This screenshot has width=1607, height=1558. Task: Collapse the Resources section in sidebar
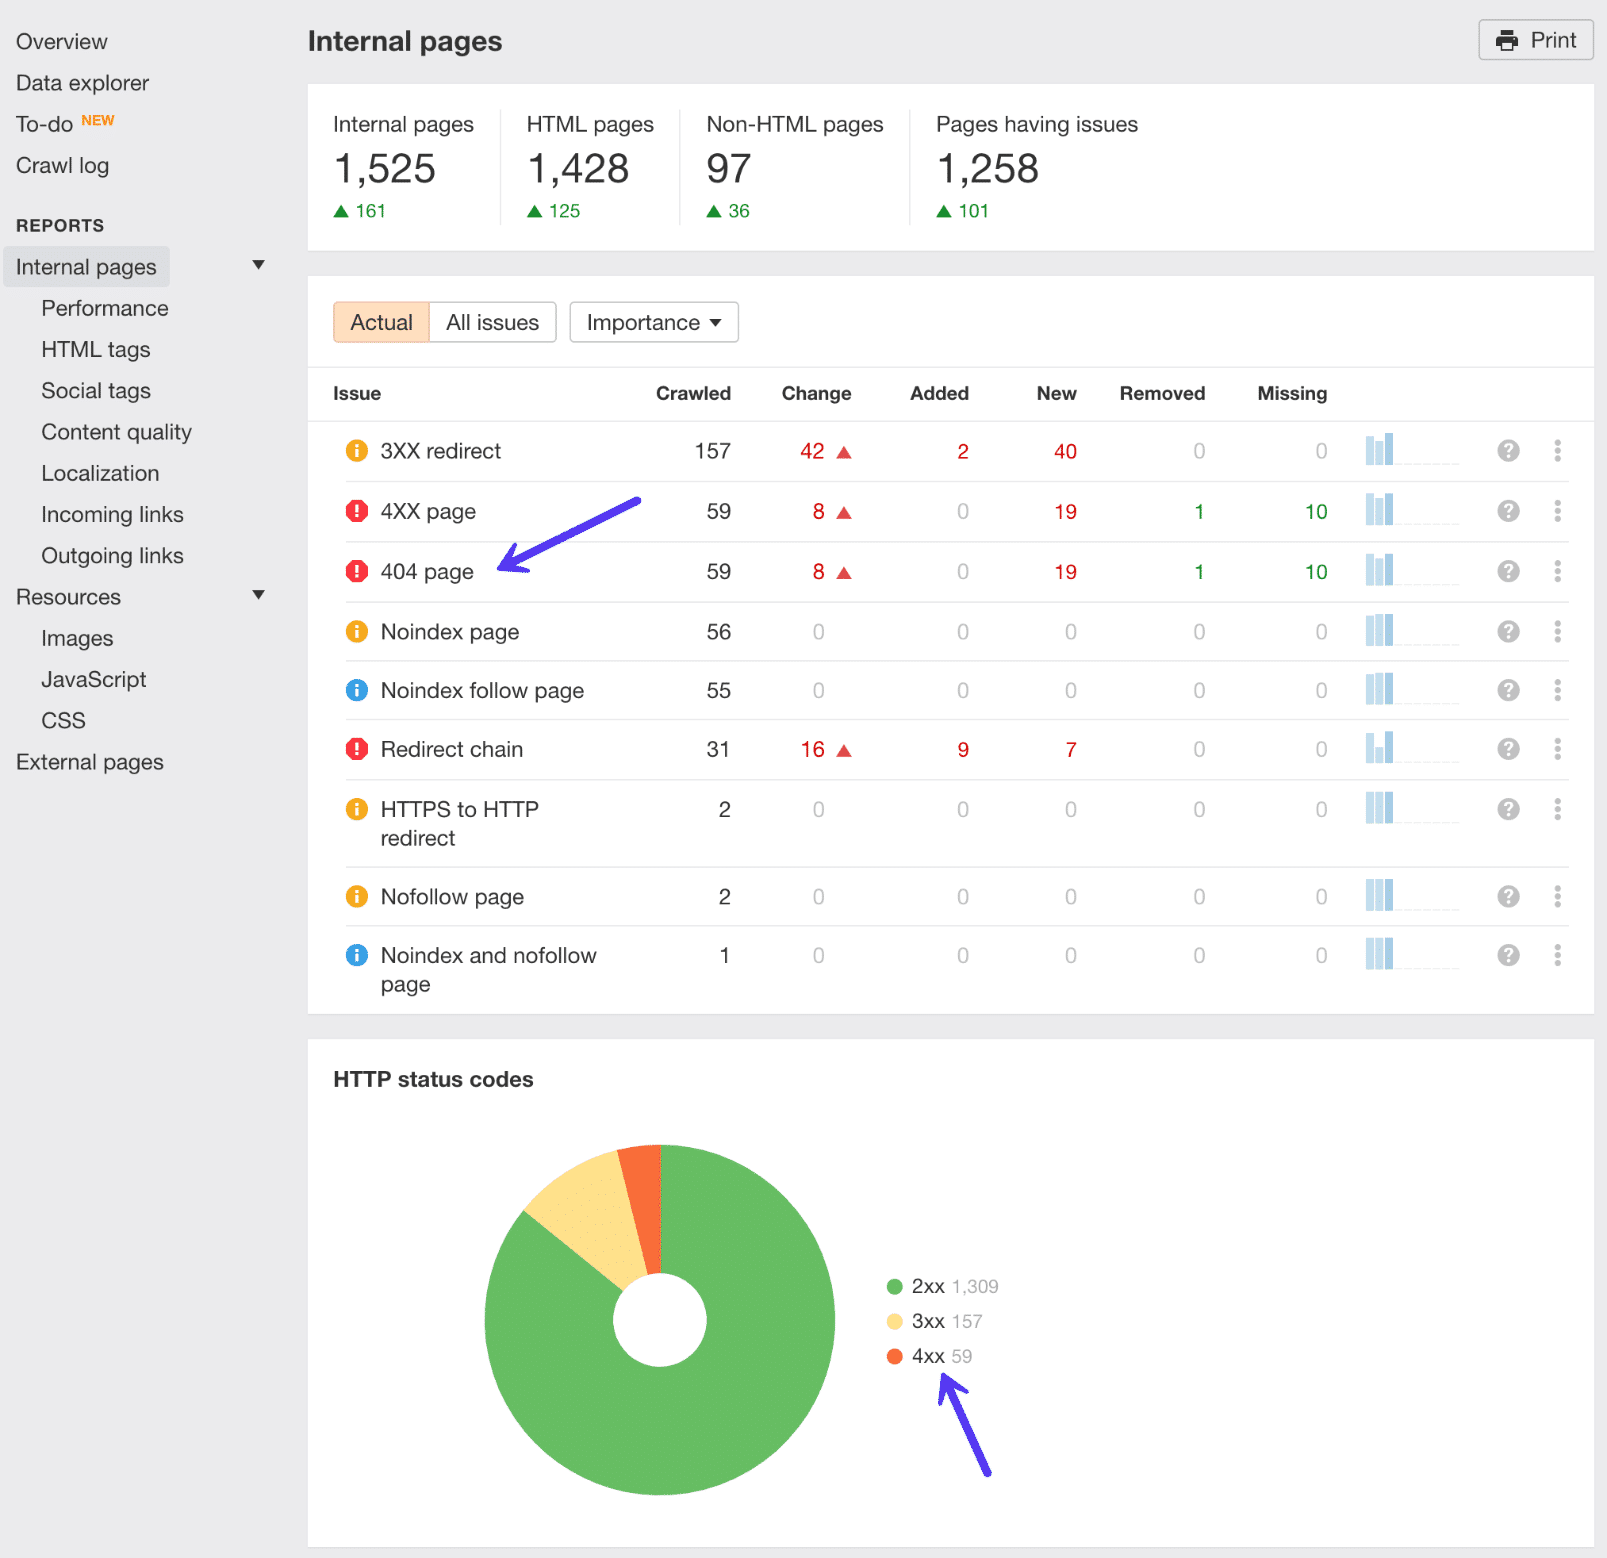pyautogui.click(x=258, y=594)
